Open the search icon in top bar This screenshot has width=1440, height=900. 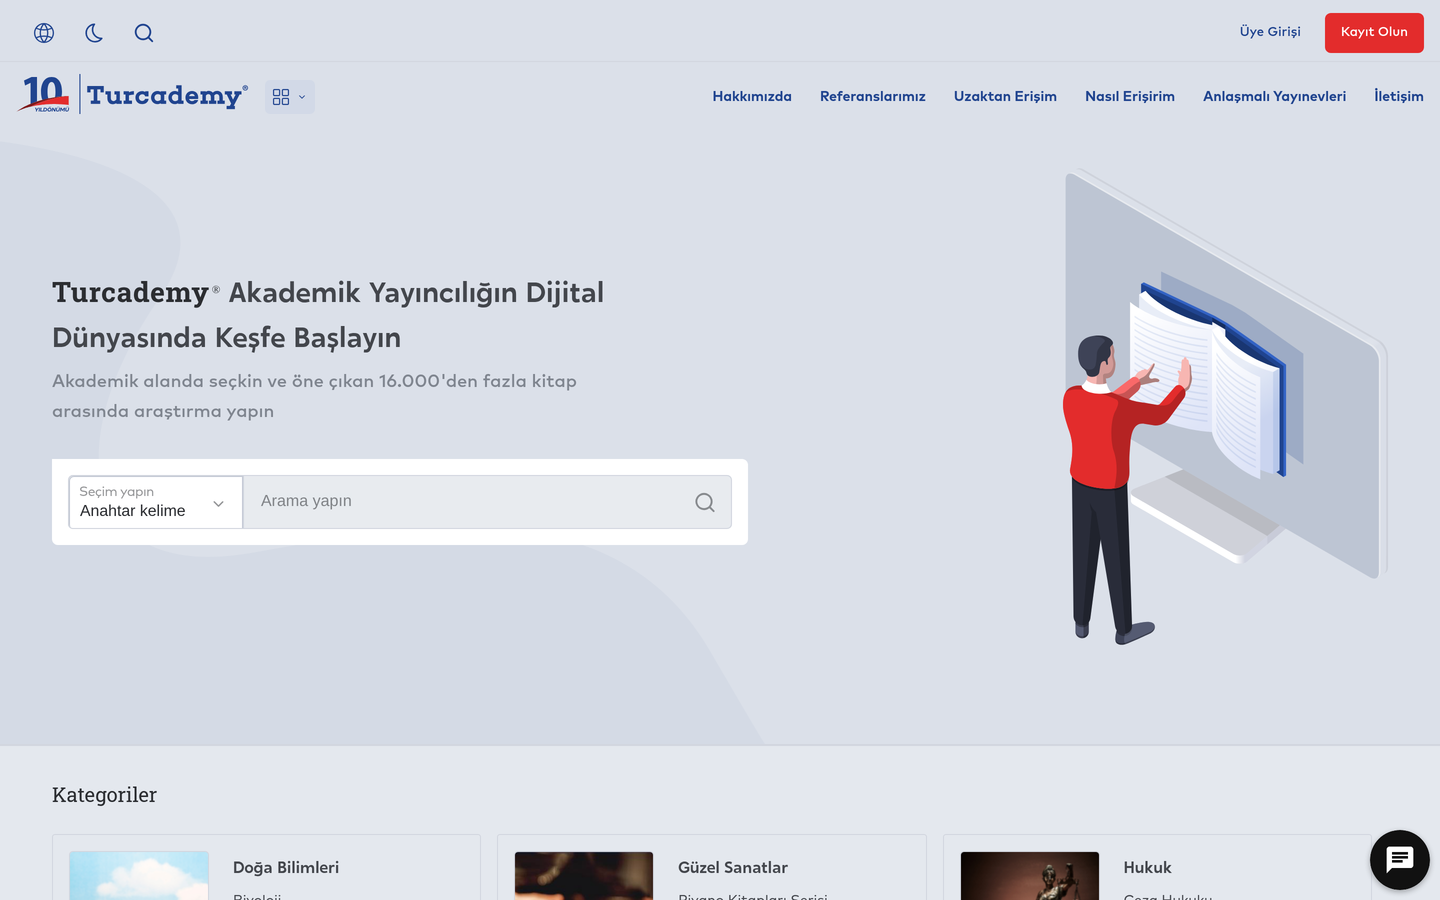[144, 33]
